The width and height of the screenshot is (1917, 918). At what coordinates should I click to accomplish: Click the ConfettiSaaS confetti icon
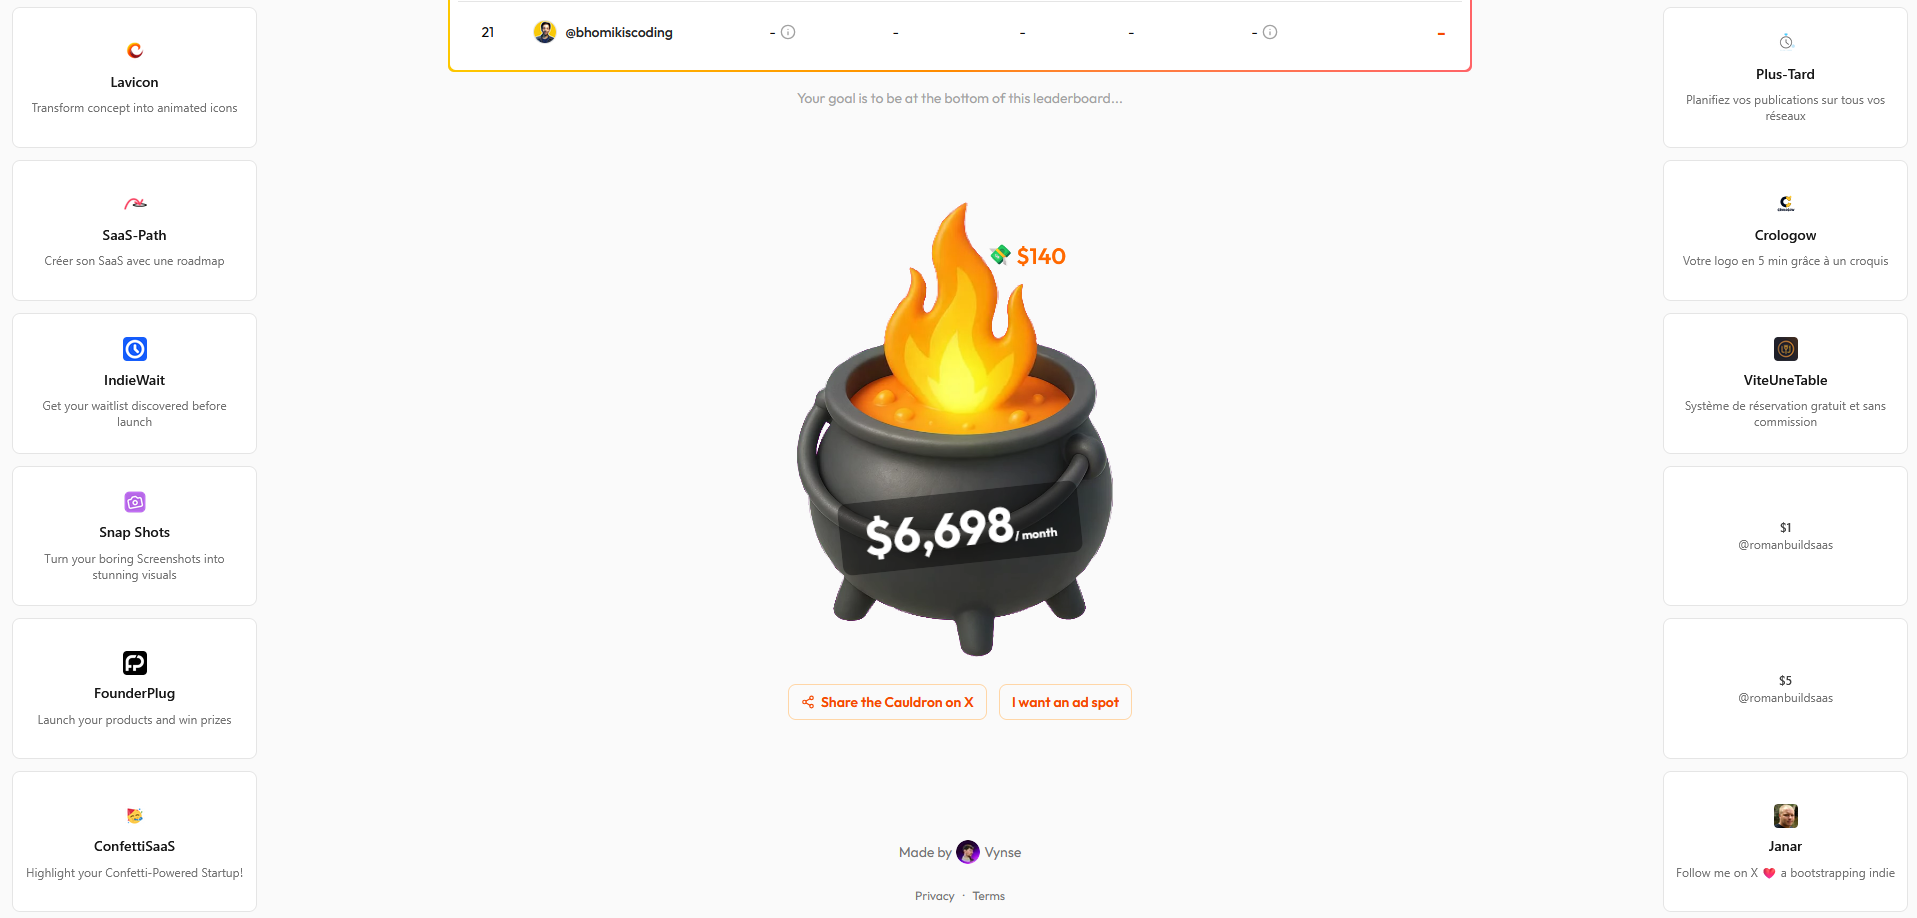(x=135, y=816)
